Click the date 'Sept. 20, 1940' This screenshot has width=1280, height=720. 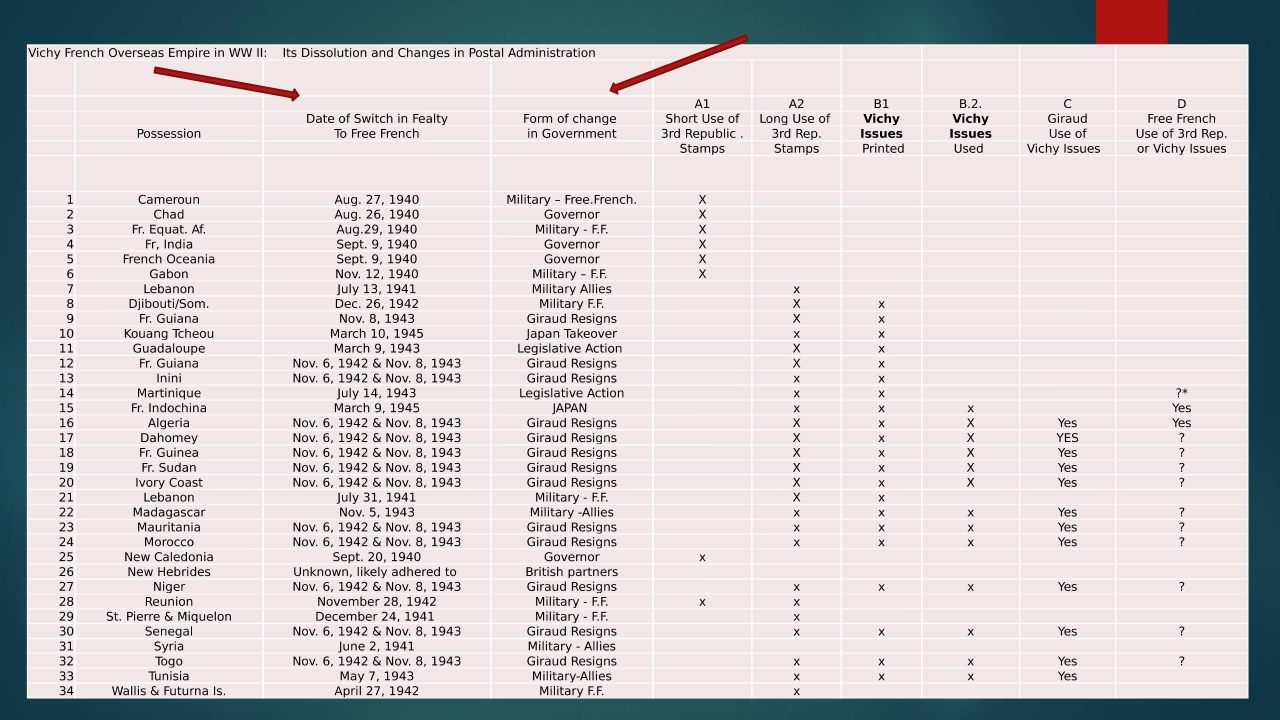(x=377, y=558)
